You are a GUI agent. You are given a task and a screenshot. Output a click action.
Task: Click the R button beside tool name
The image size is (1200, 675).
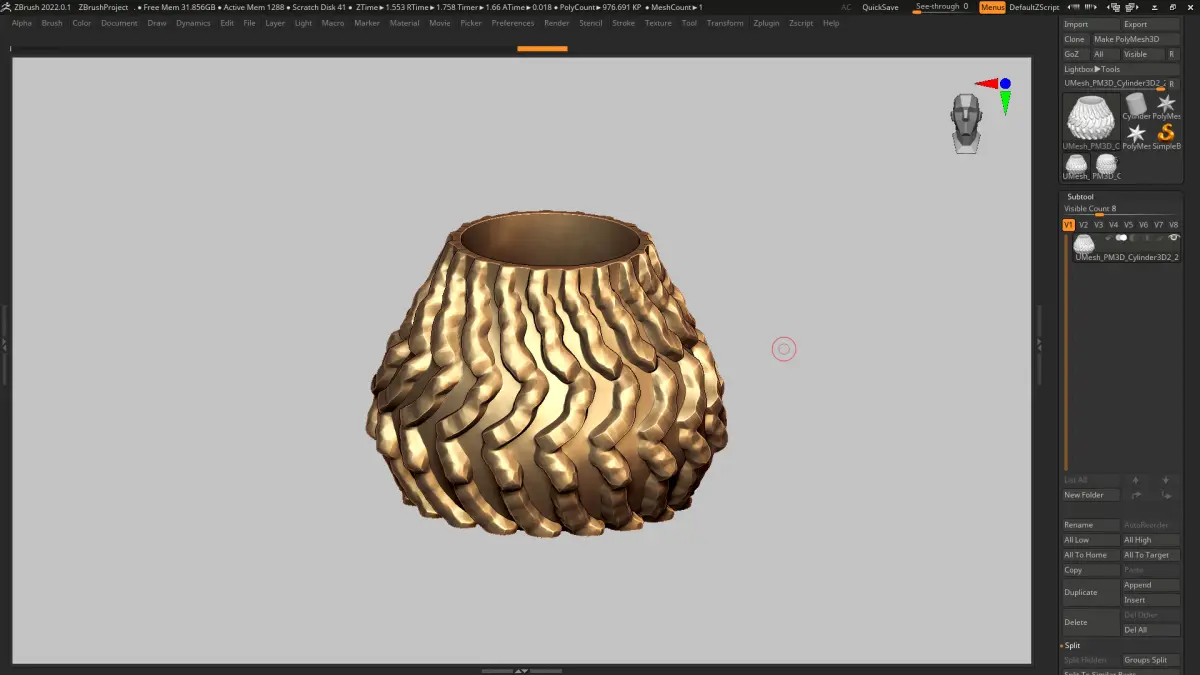tap(1172, 83)
